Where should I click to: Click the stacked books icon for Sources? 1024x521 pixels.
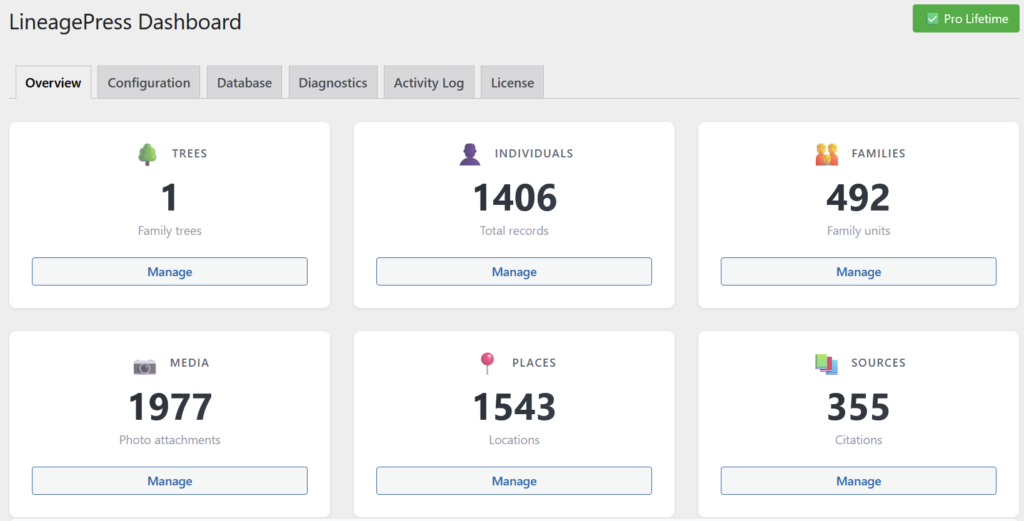(825, 364)
